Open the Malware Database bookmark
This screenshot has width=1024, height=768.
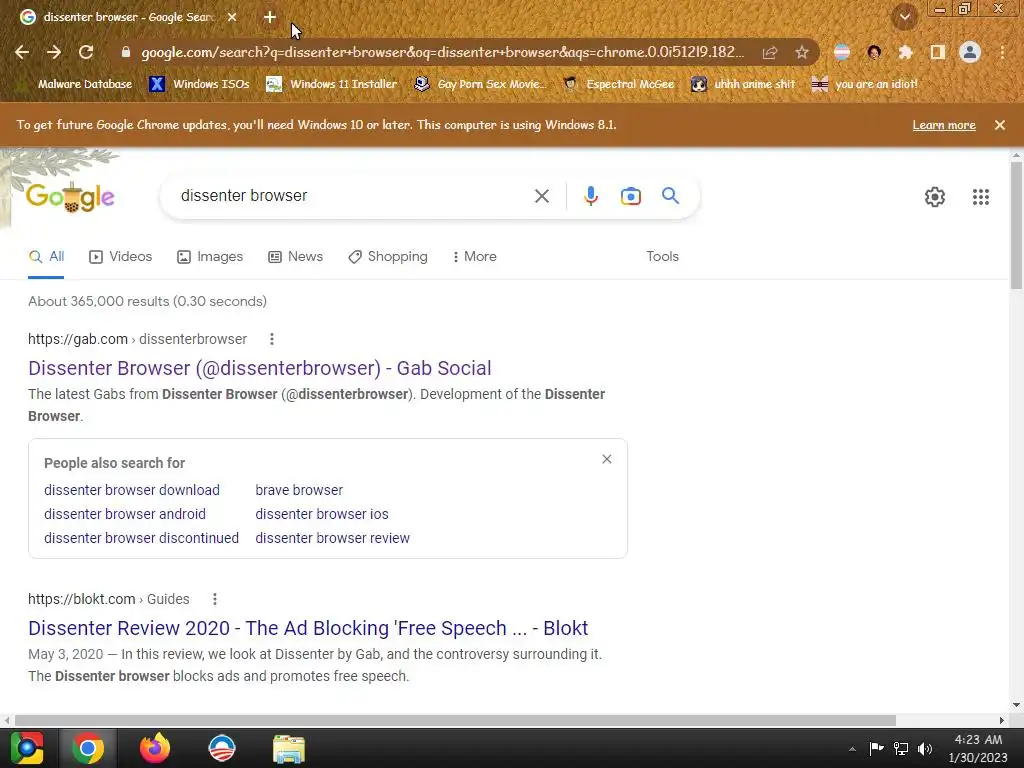click(x=75, y=84)
